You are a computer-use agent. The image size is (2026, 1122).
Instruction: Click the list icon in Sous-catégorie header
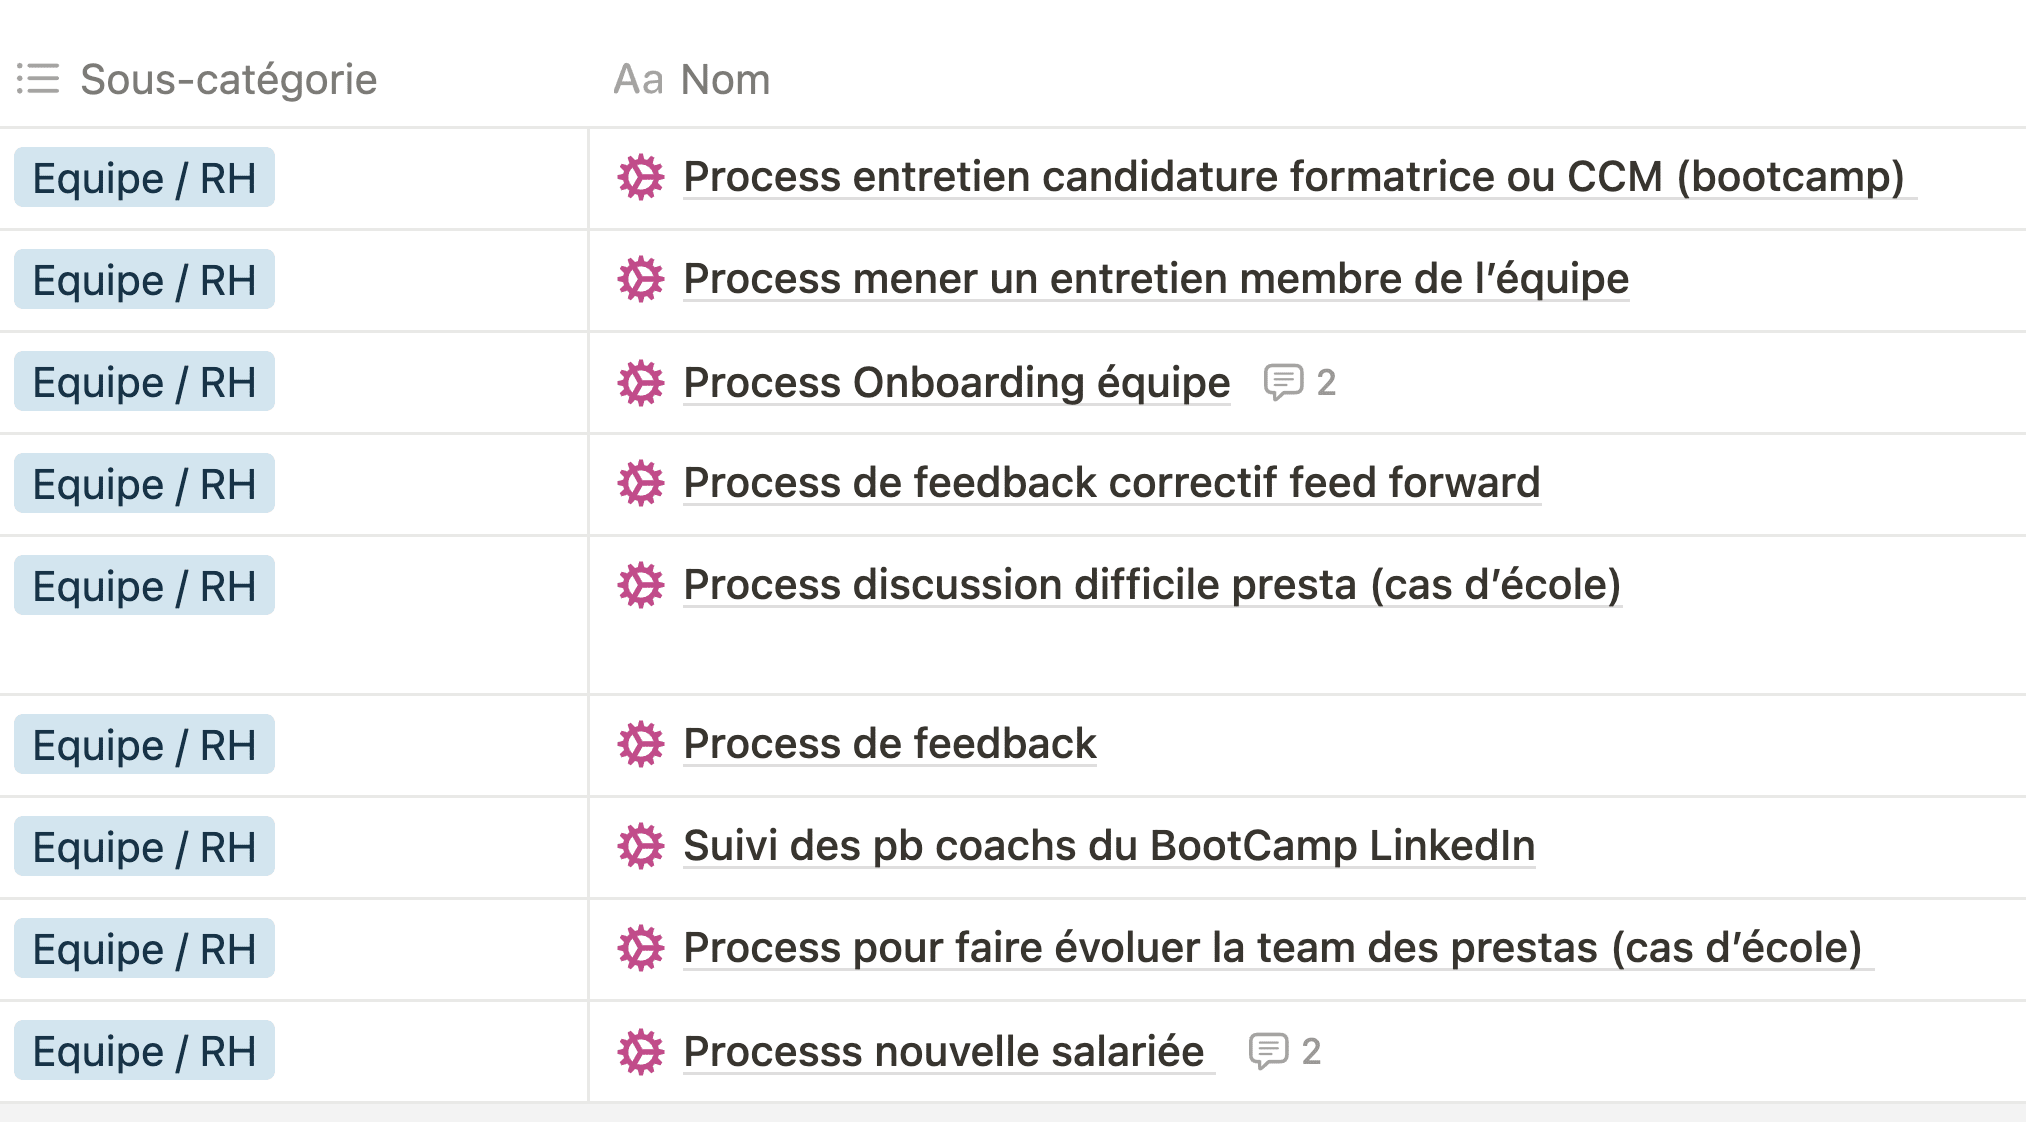pos(38,79)
